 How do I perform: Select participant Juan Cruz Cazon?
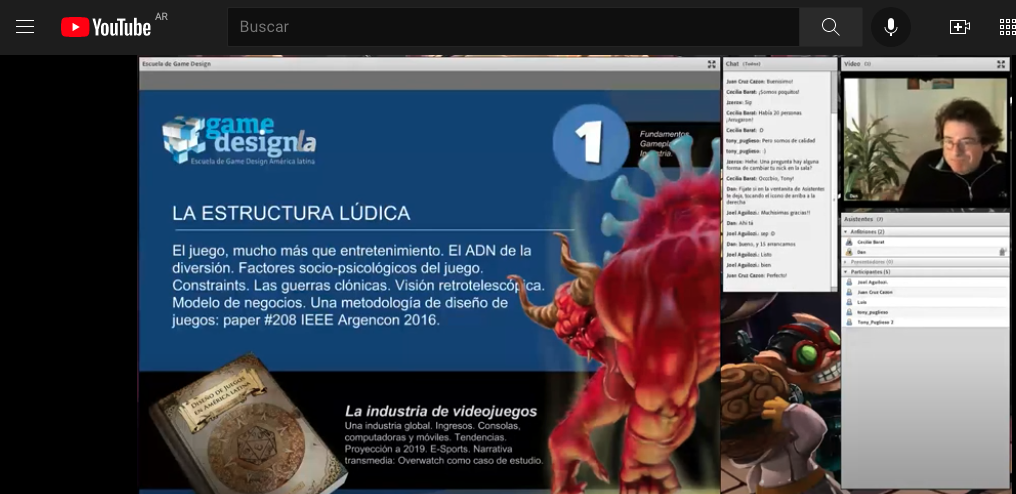pyautogui.click(x=875, y=292)
